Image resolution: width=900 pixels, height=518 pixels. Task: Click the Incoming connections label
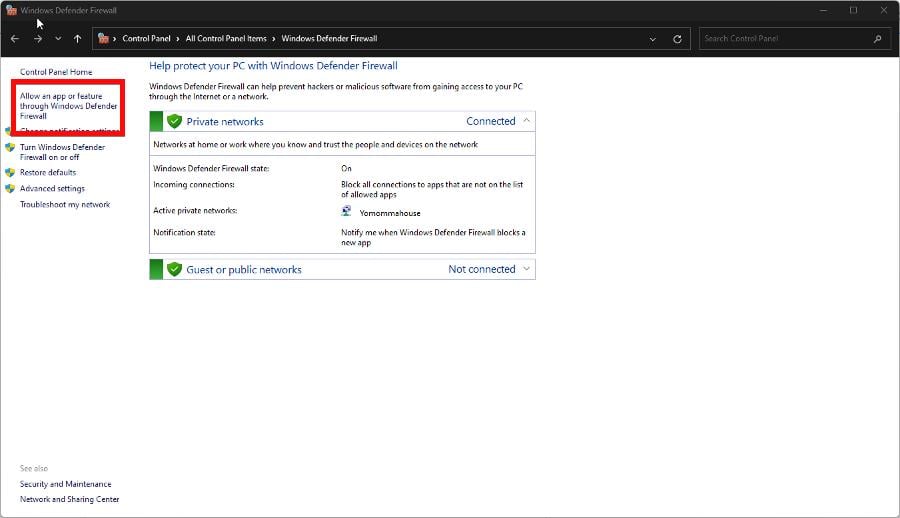194,184
